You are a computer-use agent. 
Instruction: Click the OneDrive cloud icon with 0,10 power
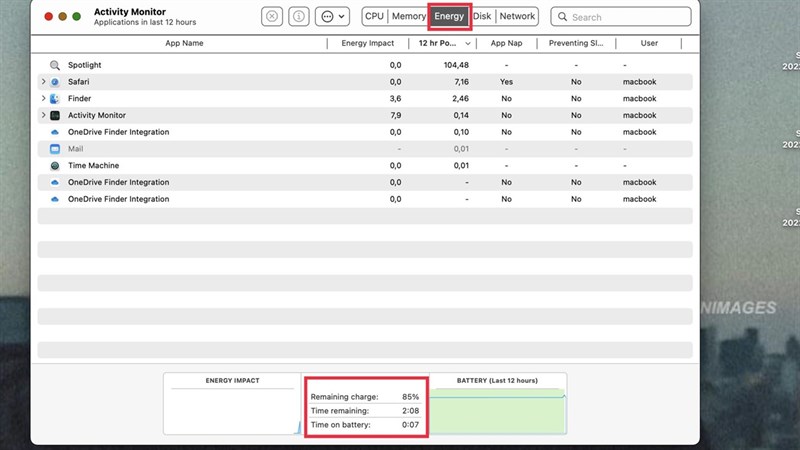(x=55, y=132)
